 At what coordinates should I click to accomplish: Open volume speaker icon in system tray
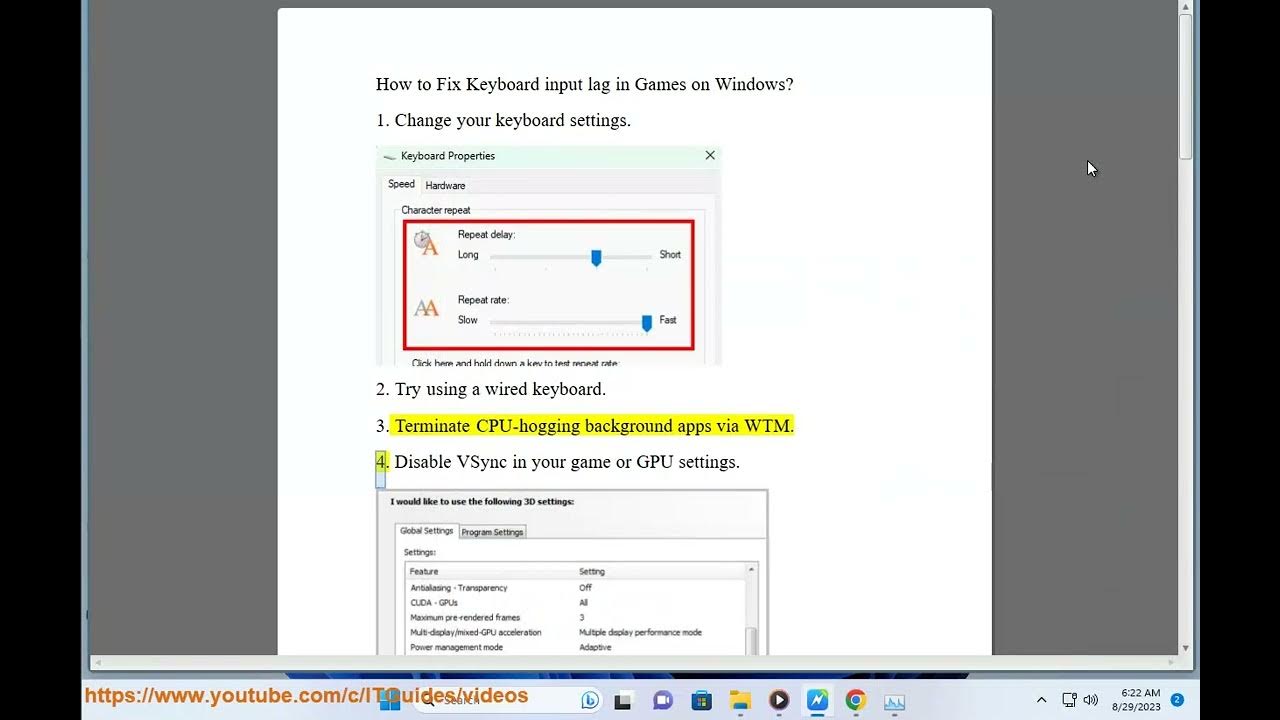1090,700
